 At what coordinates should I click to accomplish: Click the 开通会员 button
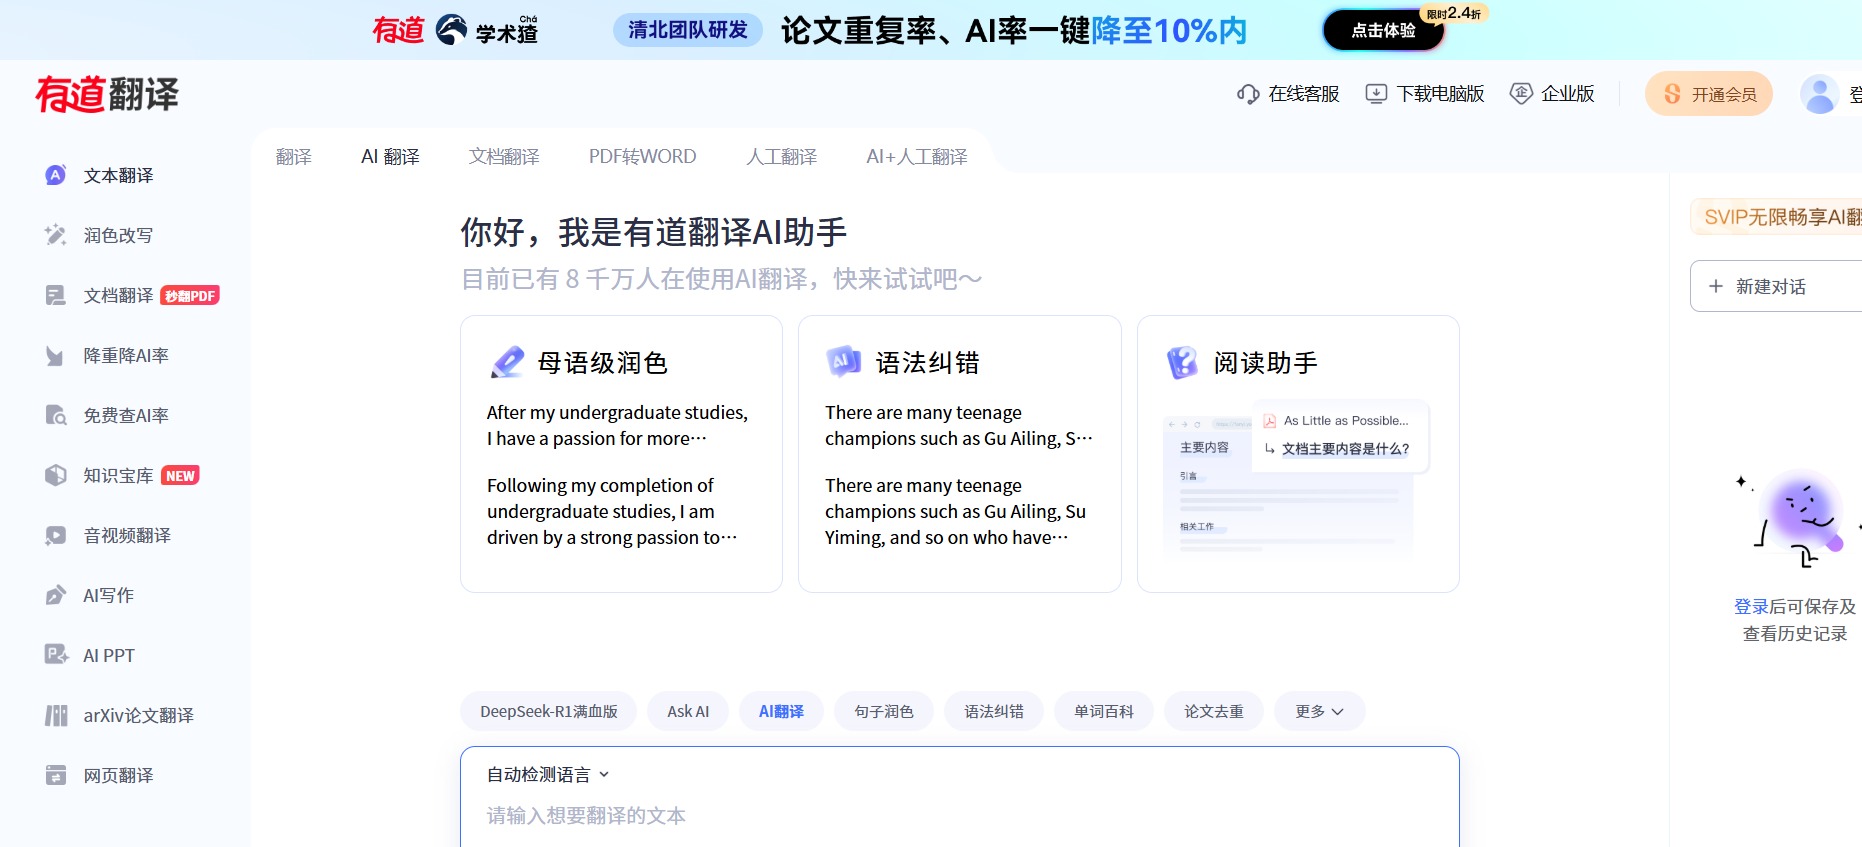1709,94
